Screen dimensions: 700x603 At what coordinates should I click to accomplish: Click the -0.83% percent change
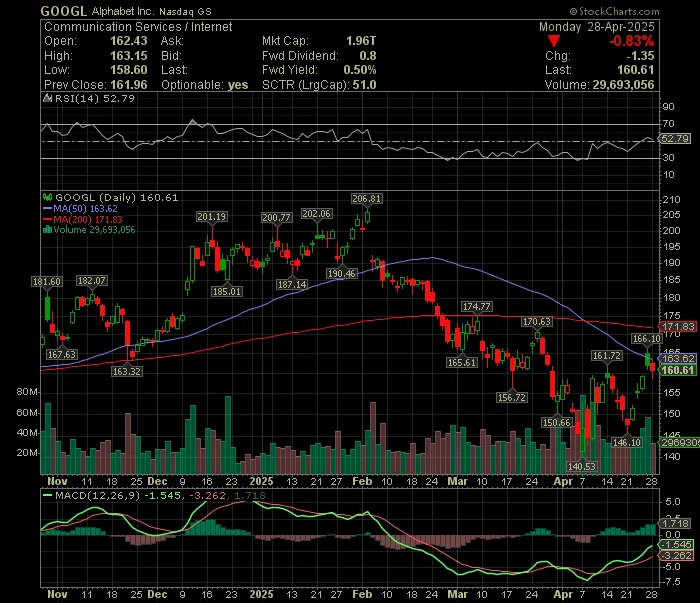point(632,41)
